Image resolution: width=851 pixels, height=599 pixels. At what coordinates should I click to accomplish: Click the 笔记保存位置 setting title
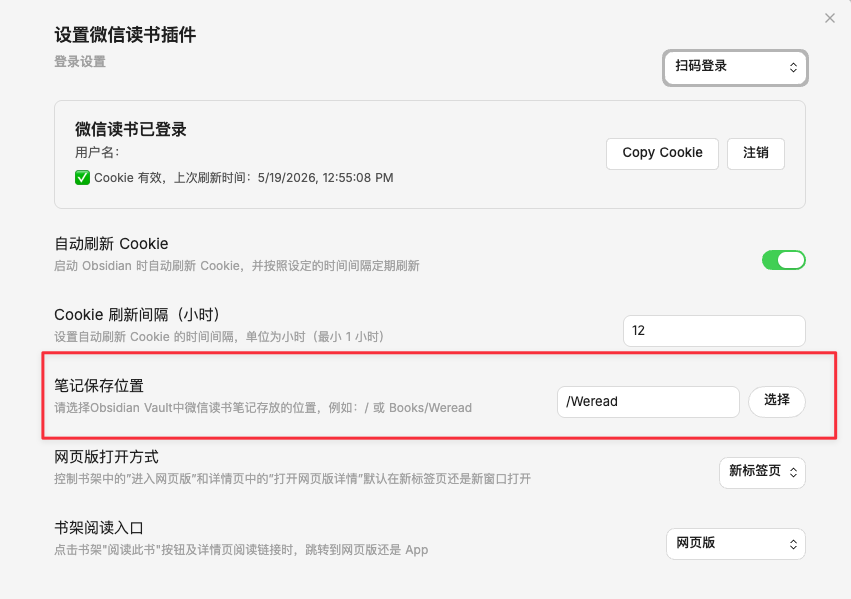point(99,386)
